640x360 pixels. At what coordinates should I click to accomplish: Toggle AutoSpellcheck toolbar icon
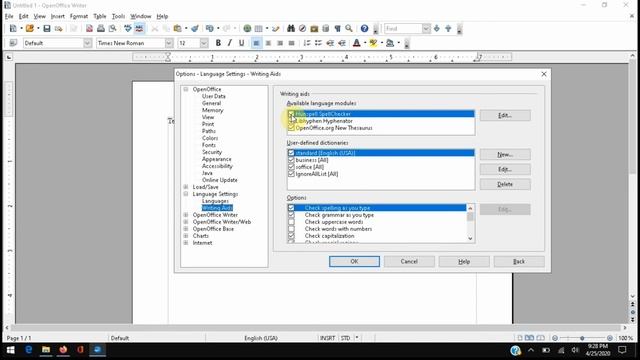click(139, 29)
